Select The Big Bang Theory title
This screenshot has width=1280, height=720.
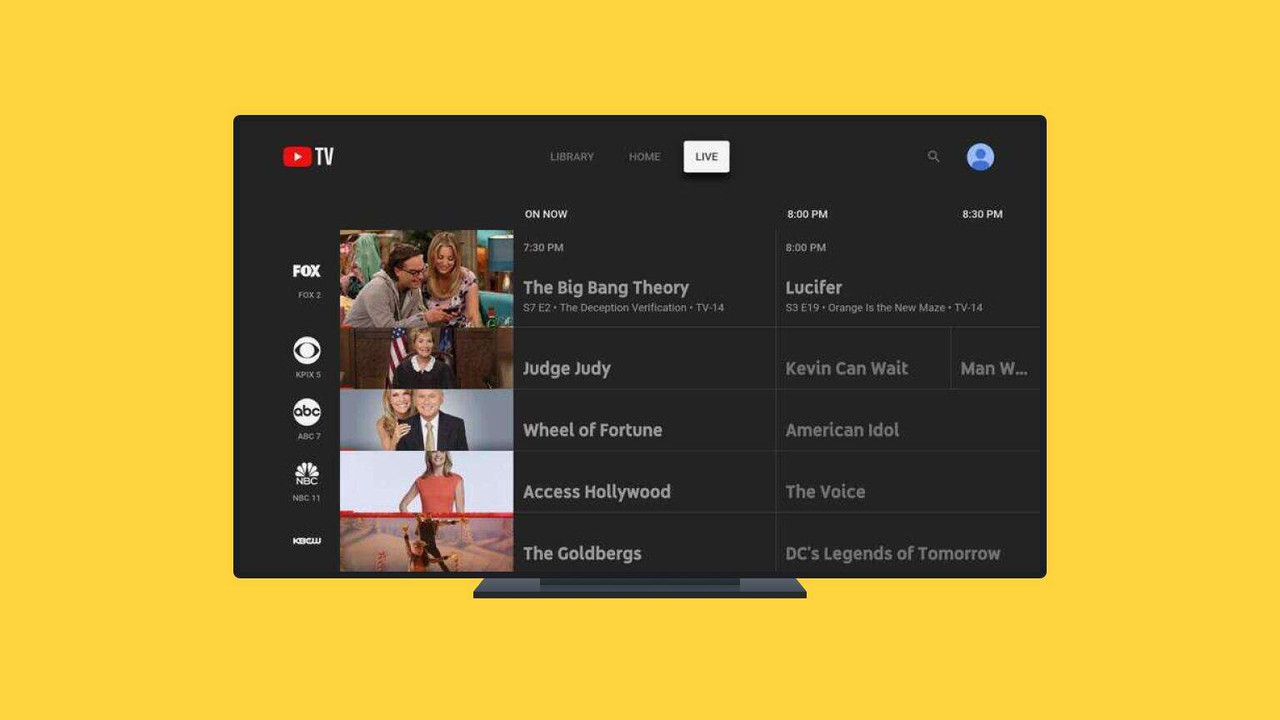(x=606, y=288)
